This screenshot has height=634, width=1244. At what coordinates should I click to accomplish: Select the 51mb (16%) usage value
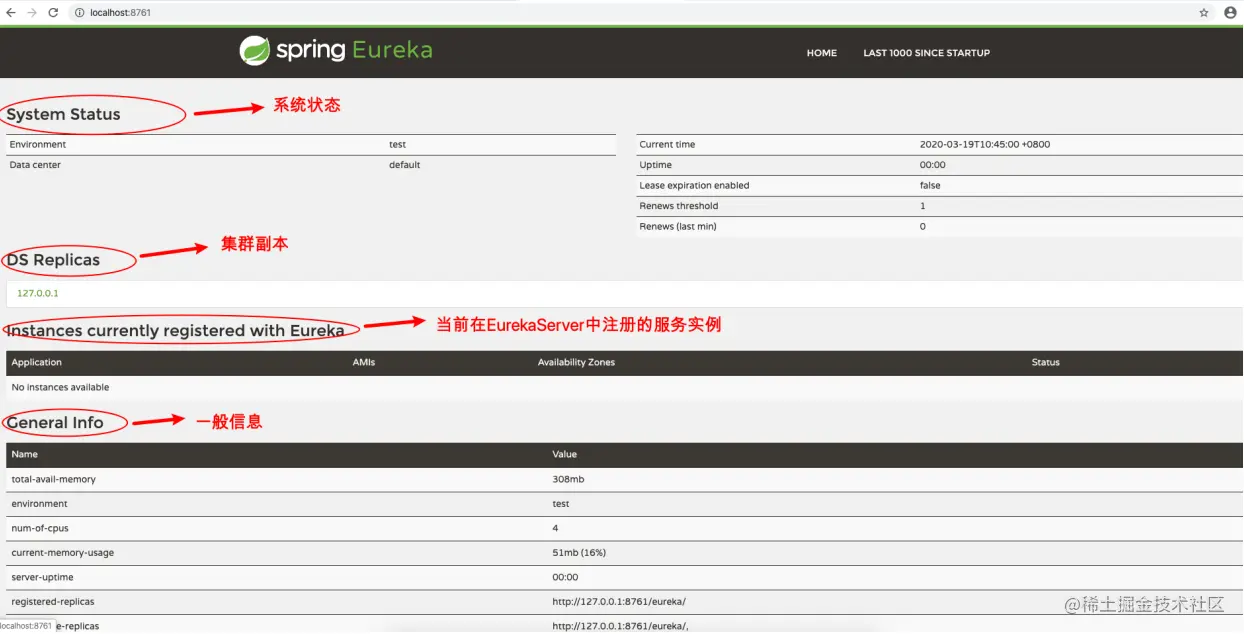[x=579, y=553]
